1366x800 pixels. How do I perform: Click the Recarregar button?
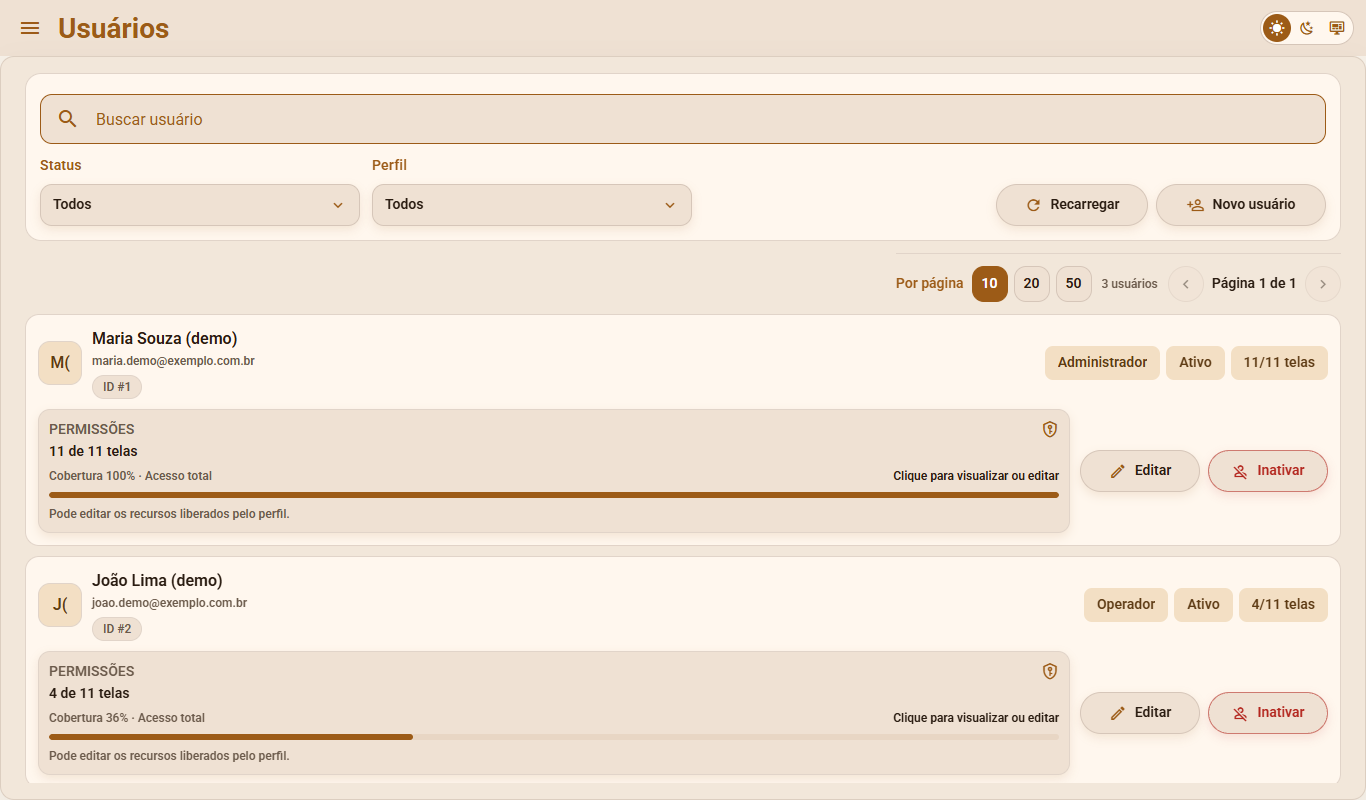(x=1072, y=205)
